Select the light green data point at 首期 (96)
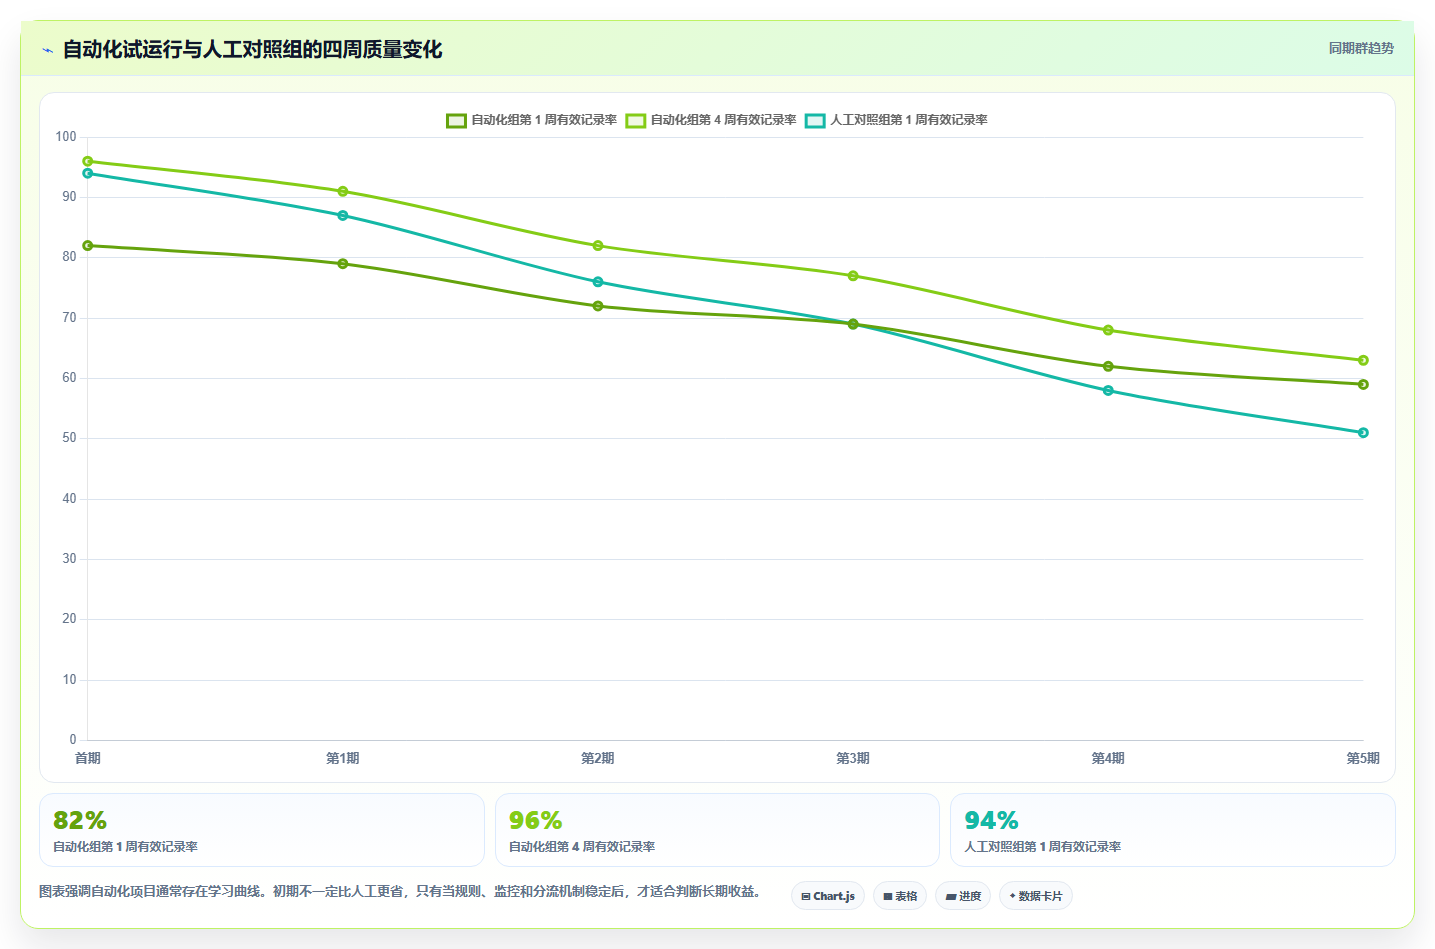This screenshot has width=1435, height=949. coord(88,161)
